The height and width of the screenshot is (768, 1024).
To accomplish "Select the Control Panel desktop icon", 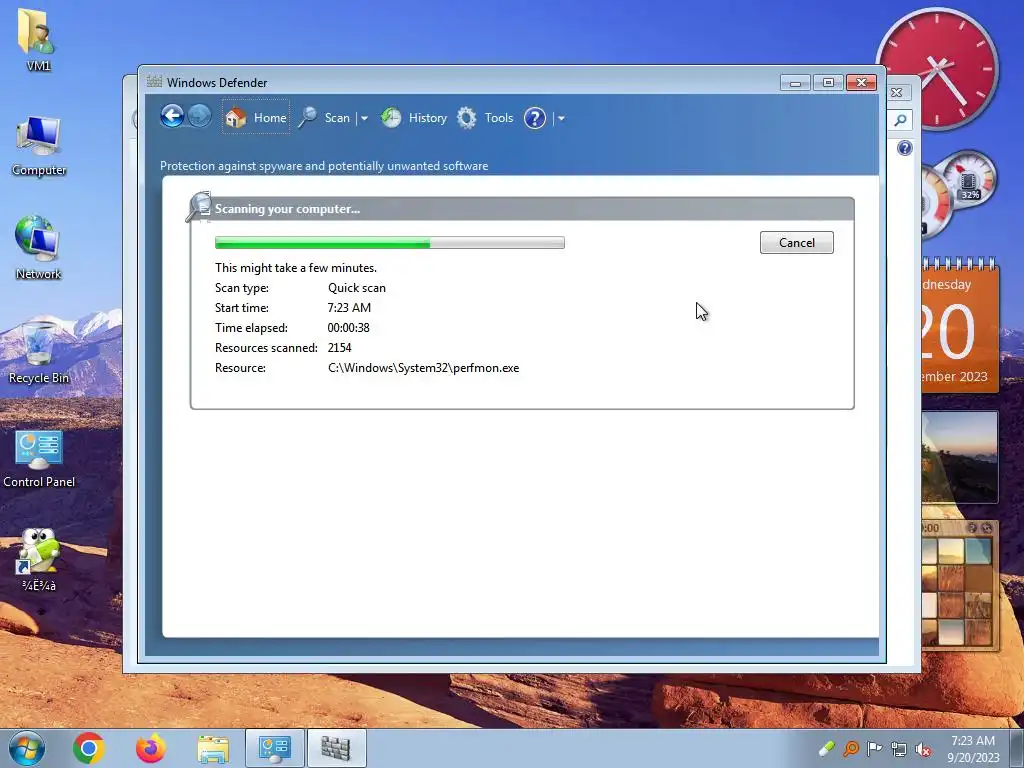I will click(x=39, y=458).
